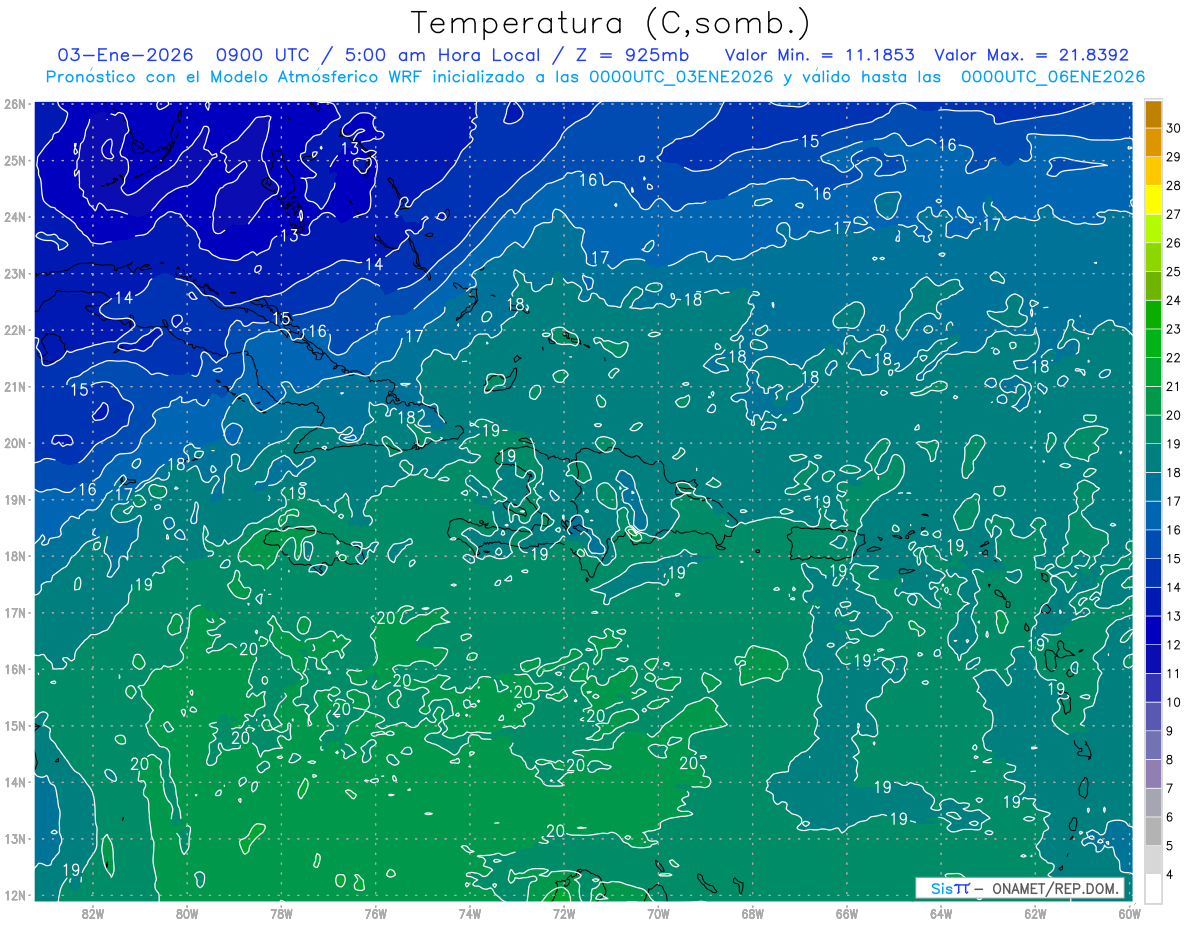
Task: Click the "64W" longitude axis label
Action: (941, 913)
